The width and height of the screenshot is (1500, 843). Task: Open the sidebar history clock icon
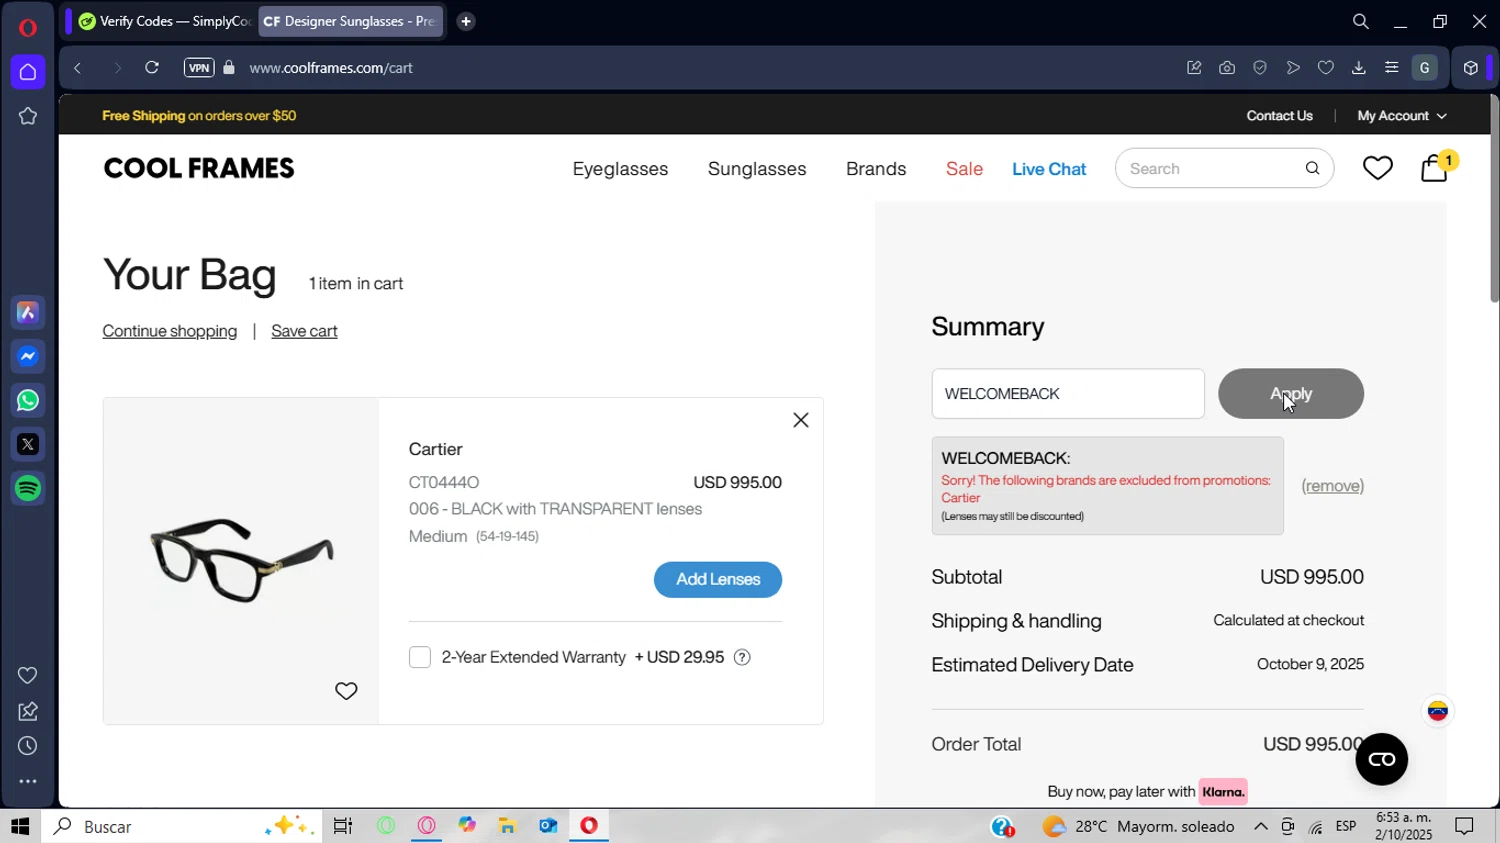[x=28, y=746]
